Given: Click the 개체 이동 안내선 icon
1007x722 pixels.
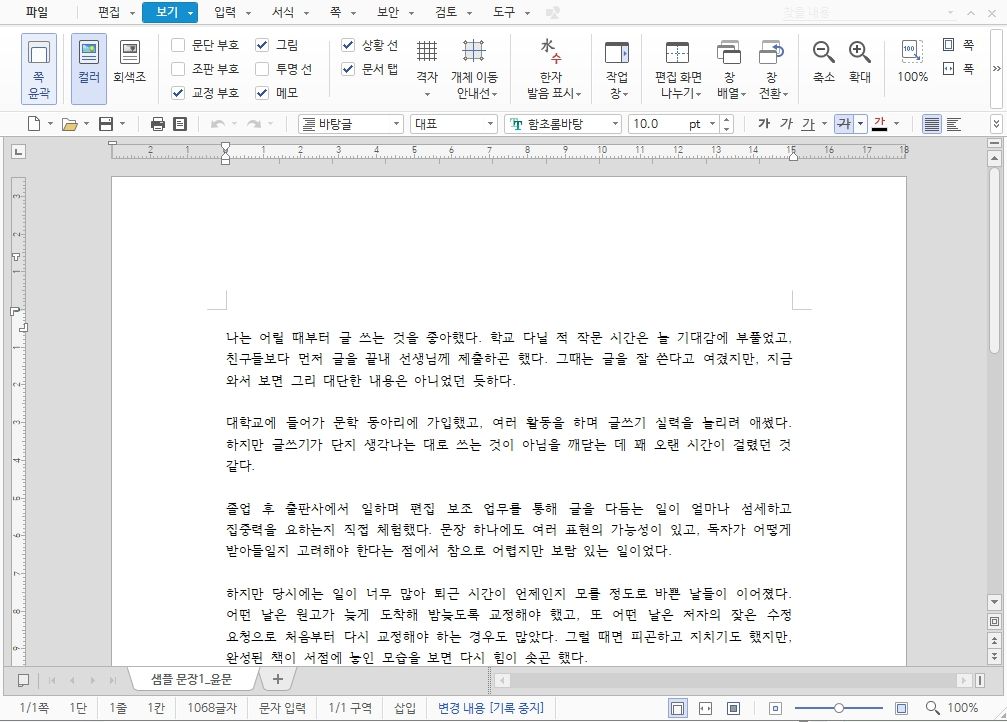Looking at the screenshot, I should click(474, 69).
